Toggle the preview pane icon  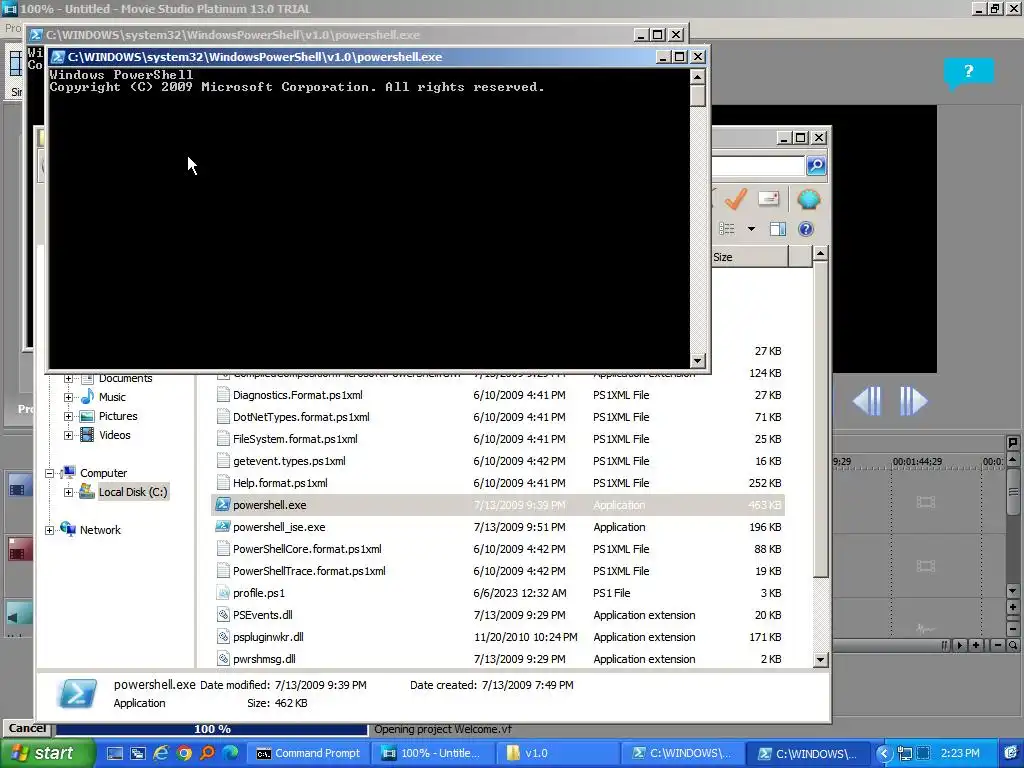[x=778, y=229]
